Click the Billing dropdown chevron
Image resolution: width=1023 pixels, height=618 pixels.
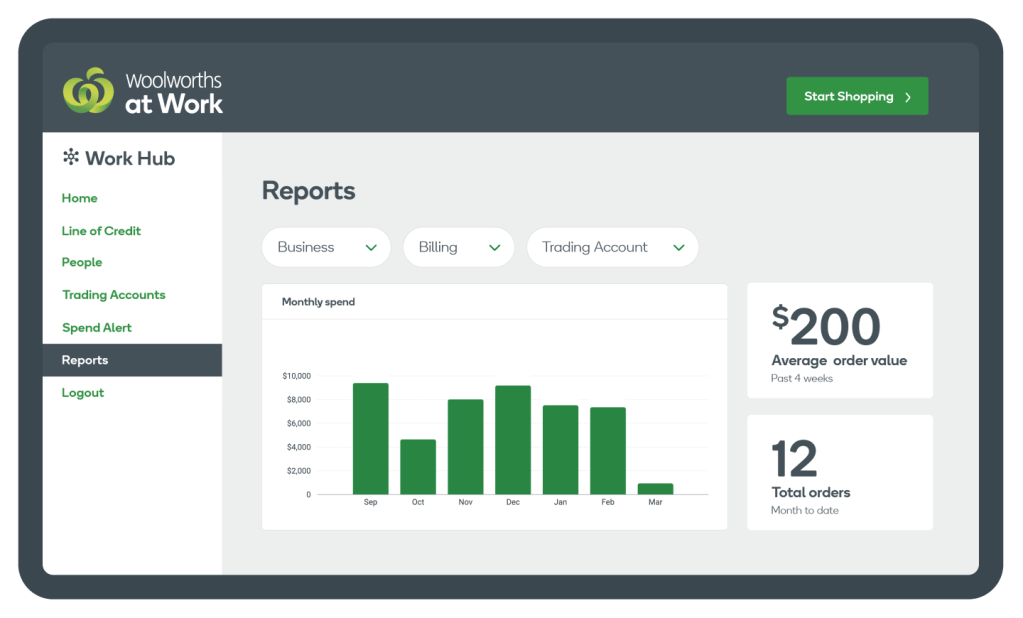point(495,248)
